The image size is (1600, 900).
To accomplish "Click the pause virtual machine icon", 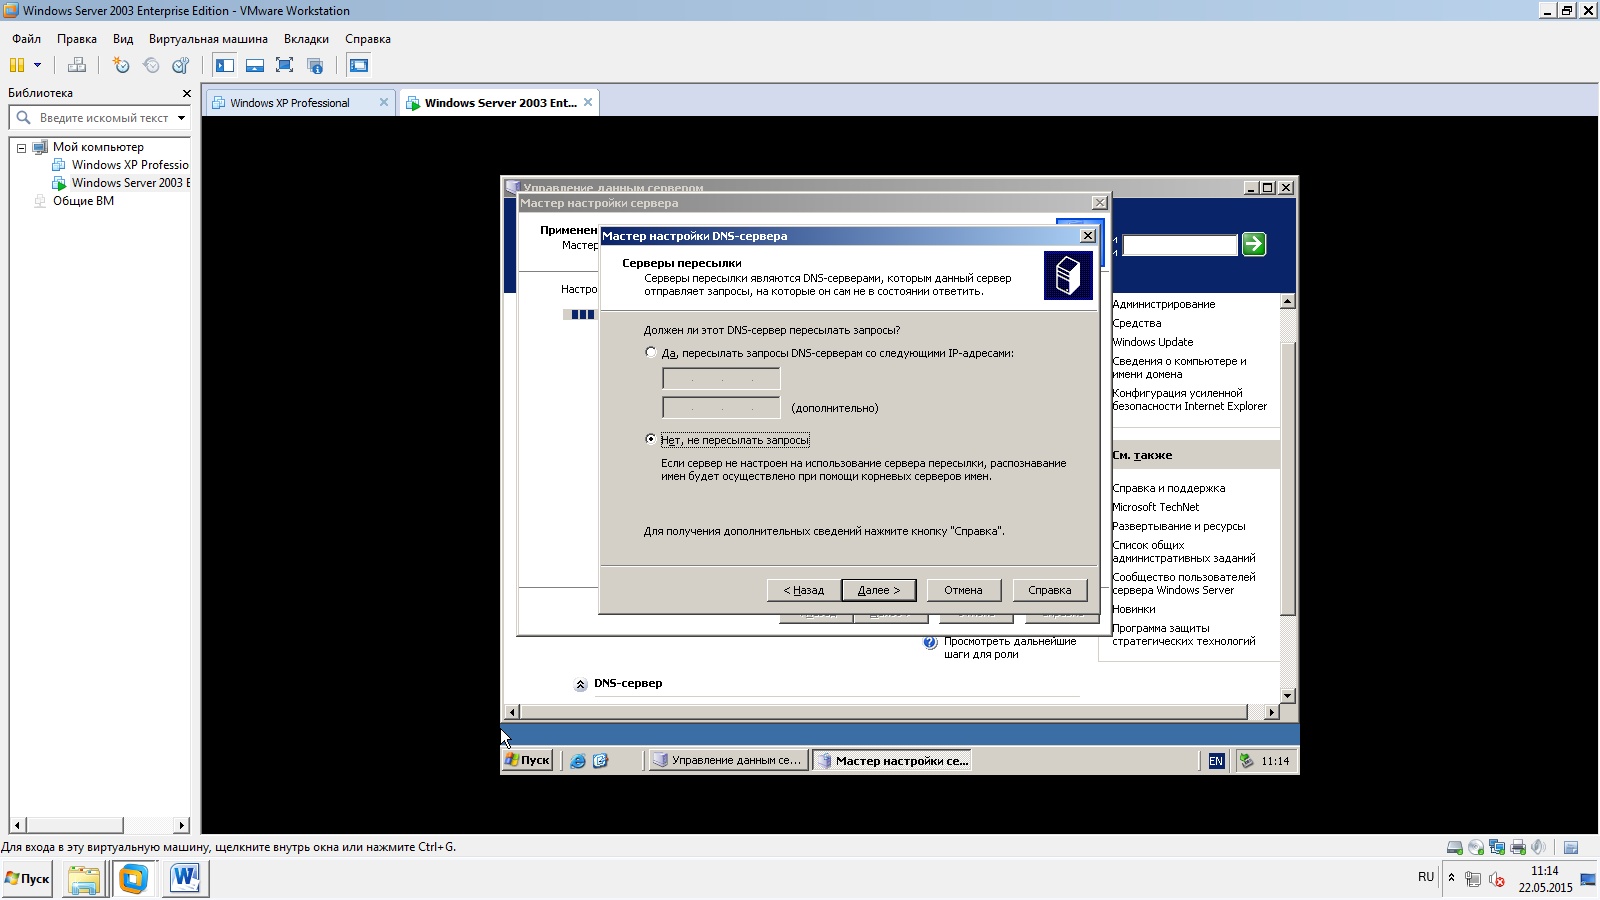I will 17,65.
